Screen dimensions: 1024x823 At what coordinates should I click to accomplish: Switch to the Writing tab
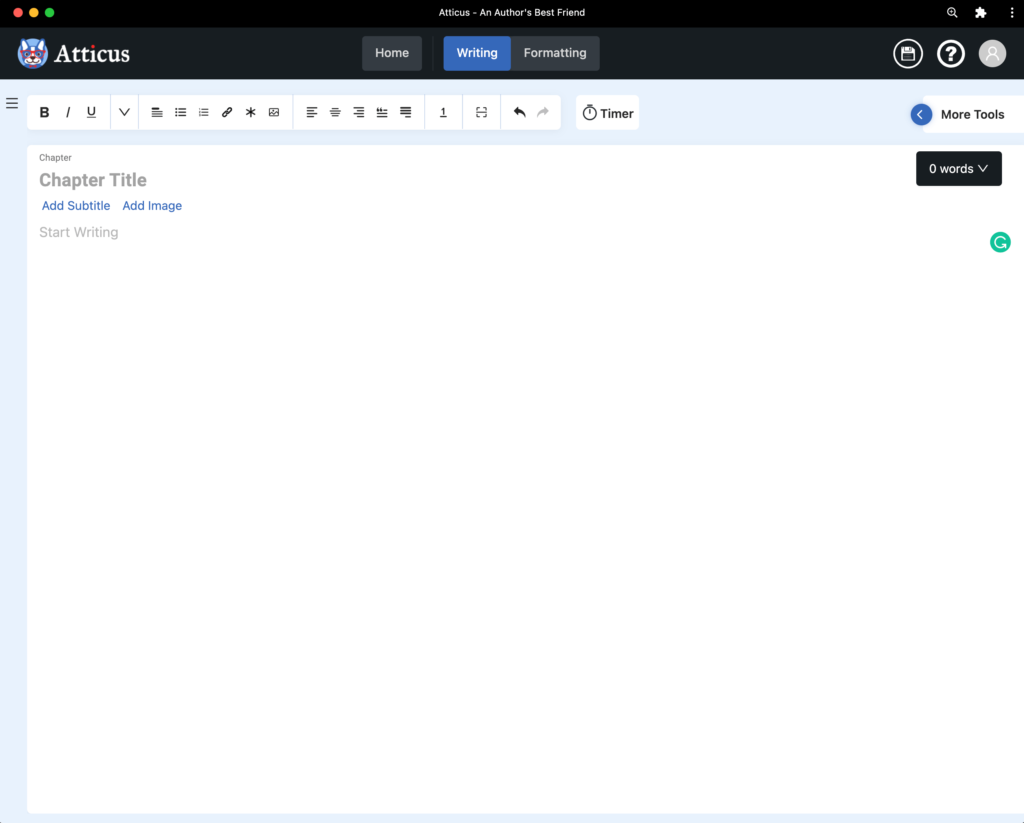point(477,53)
